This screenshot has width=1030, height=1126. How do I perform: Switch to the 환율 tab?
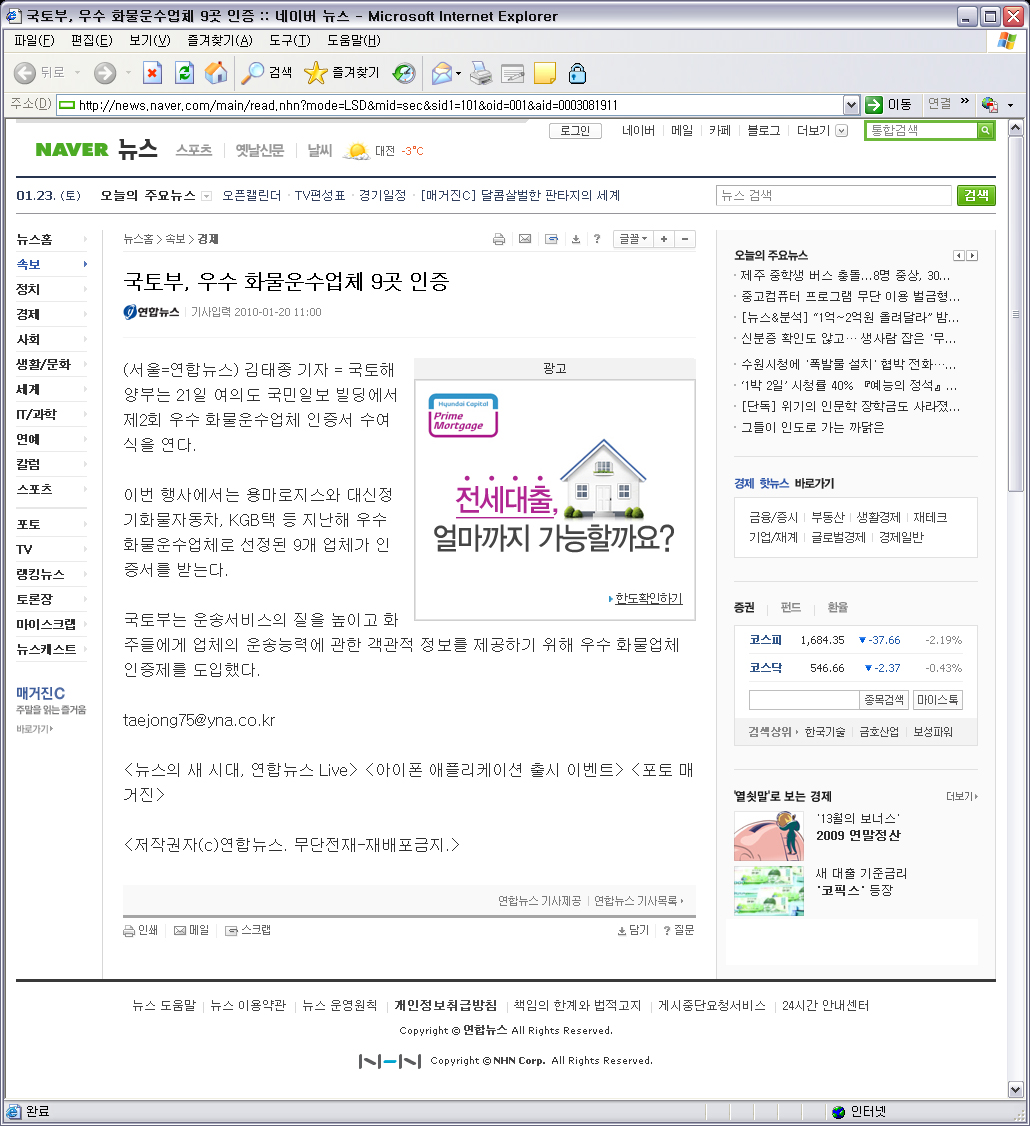[x=837, y=607]
